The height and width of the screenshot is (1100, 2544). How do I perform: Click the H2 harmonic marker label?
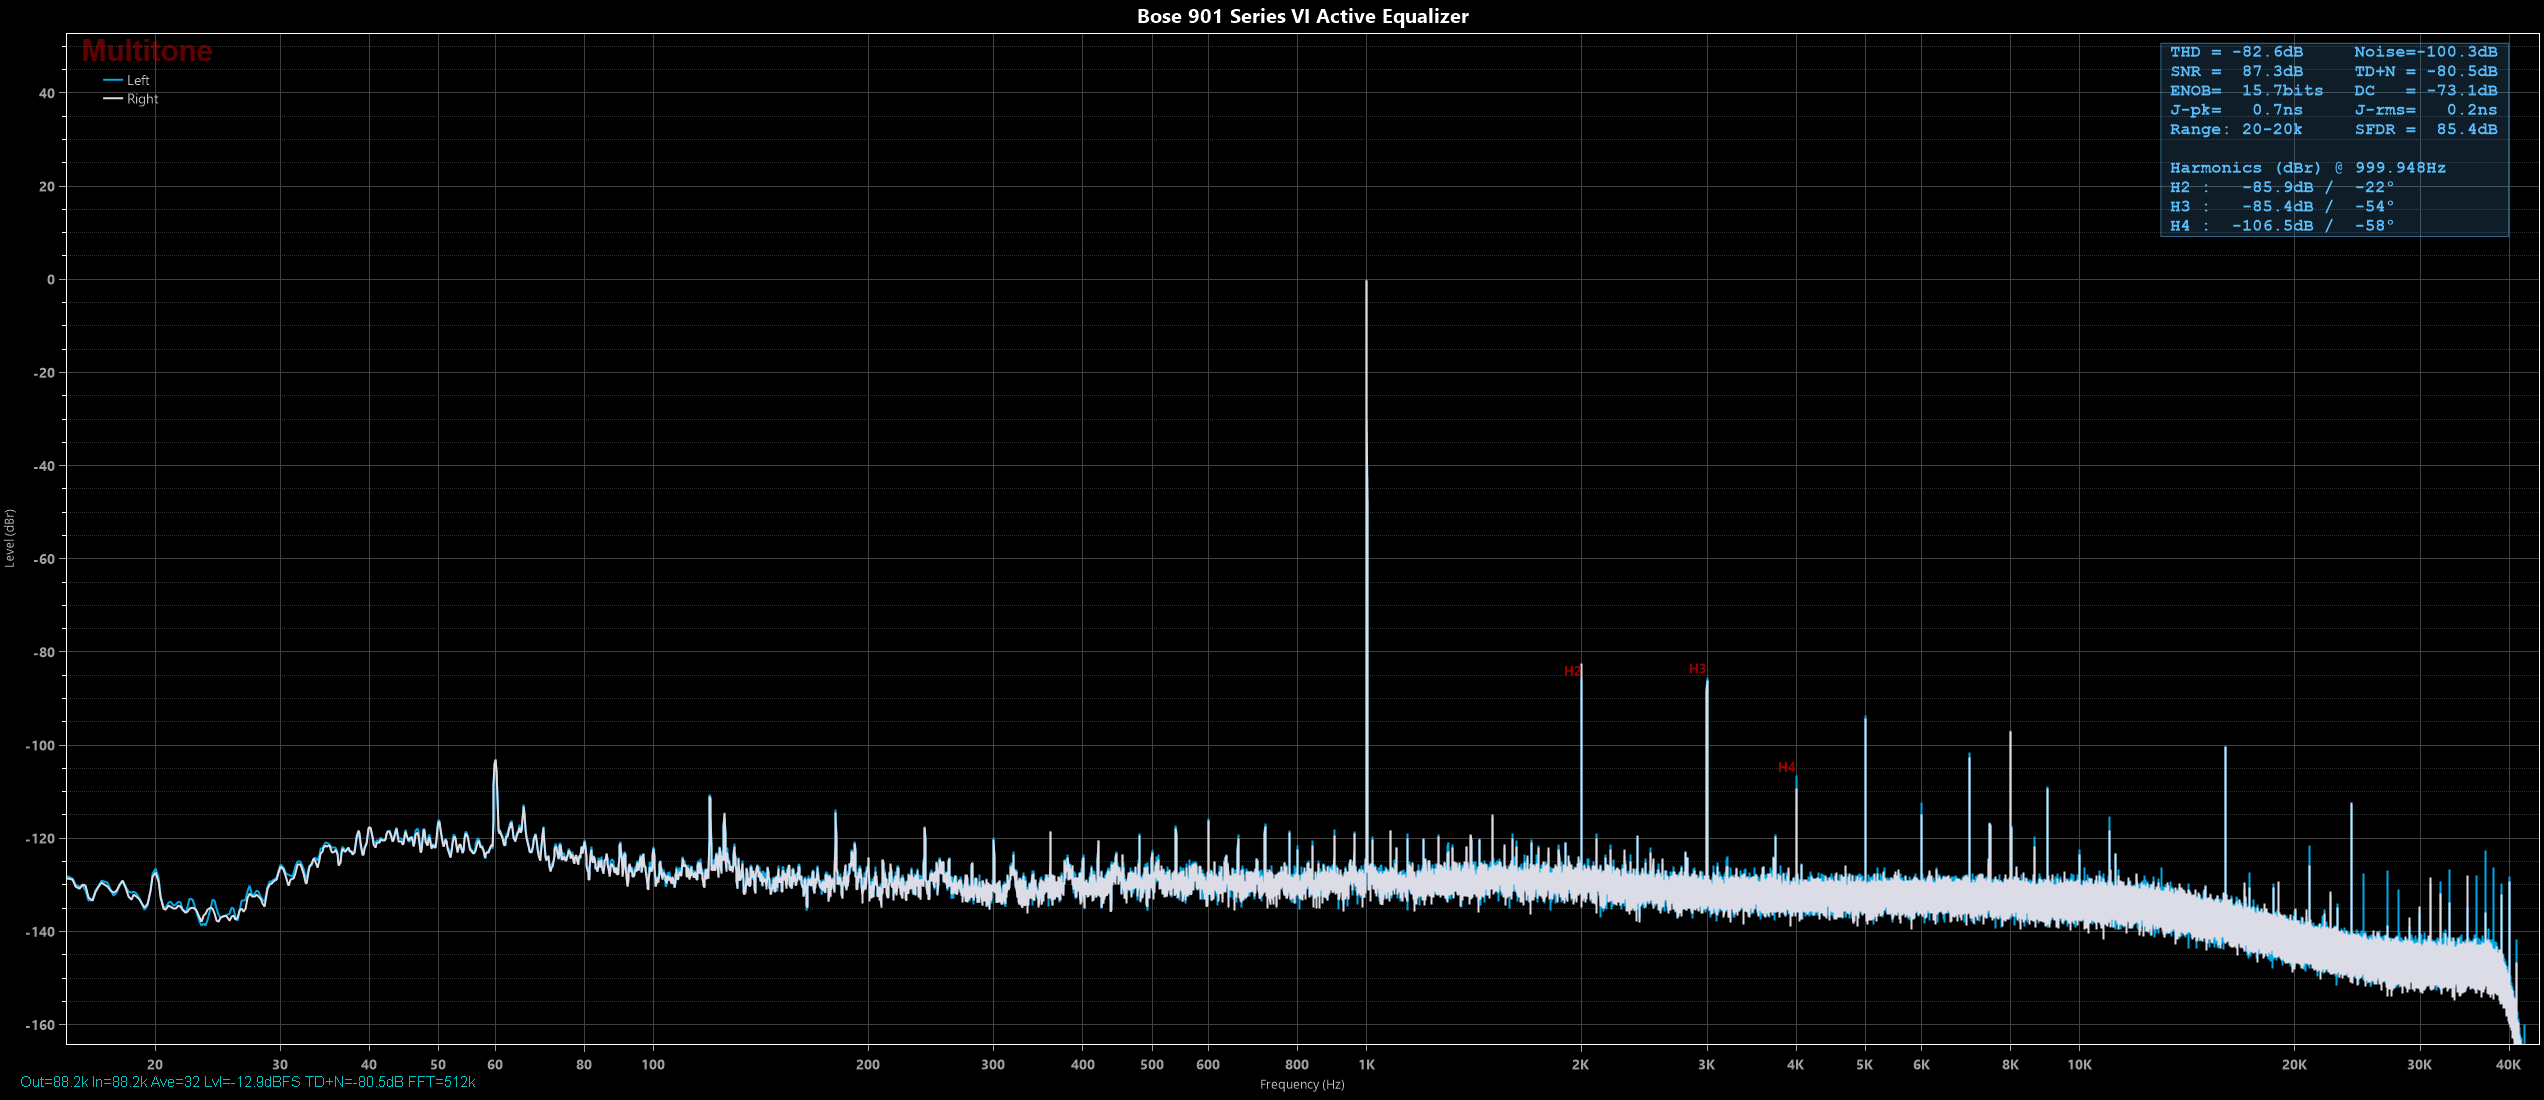(x=1572, y=671)
